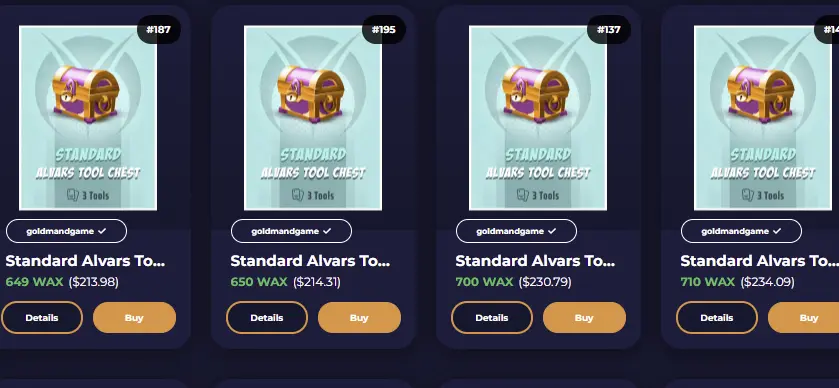839x388 pixels.
Task: Select the #195 chest card thumbnail
Action: (313, 118)
